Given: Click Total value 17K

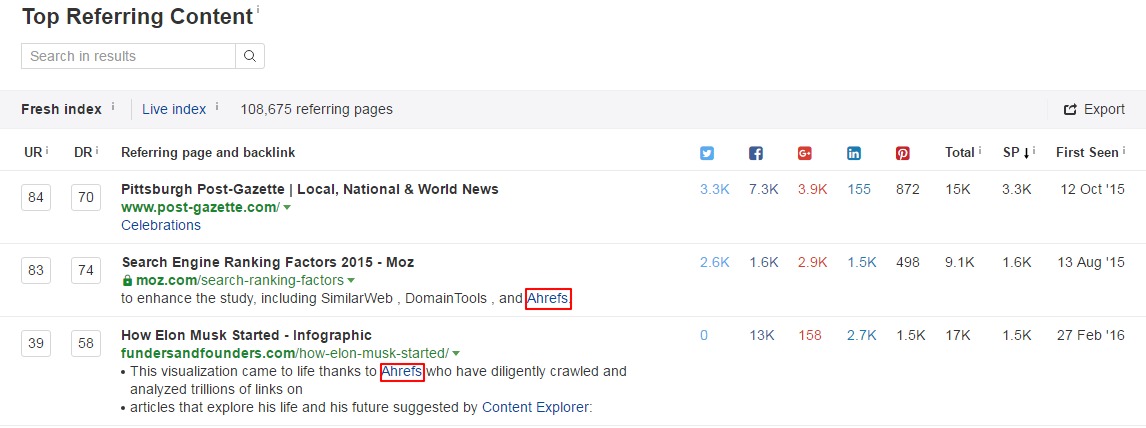Looking at the screenshot, I should click(957, 335).
